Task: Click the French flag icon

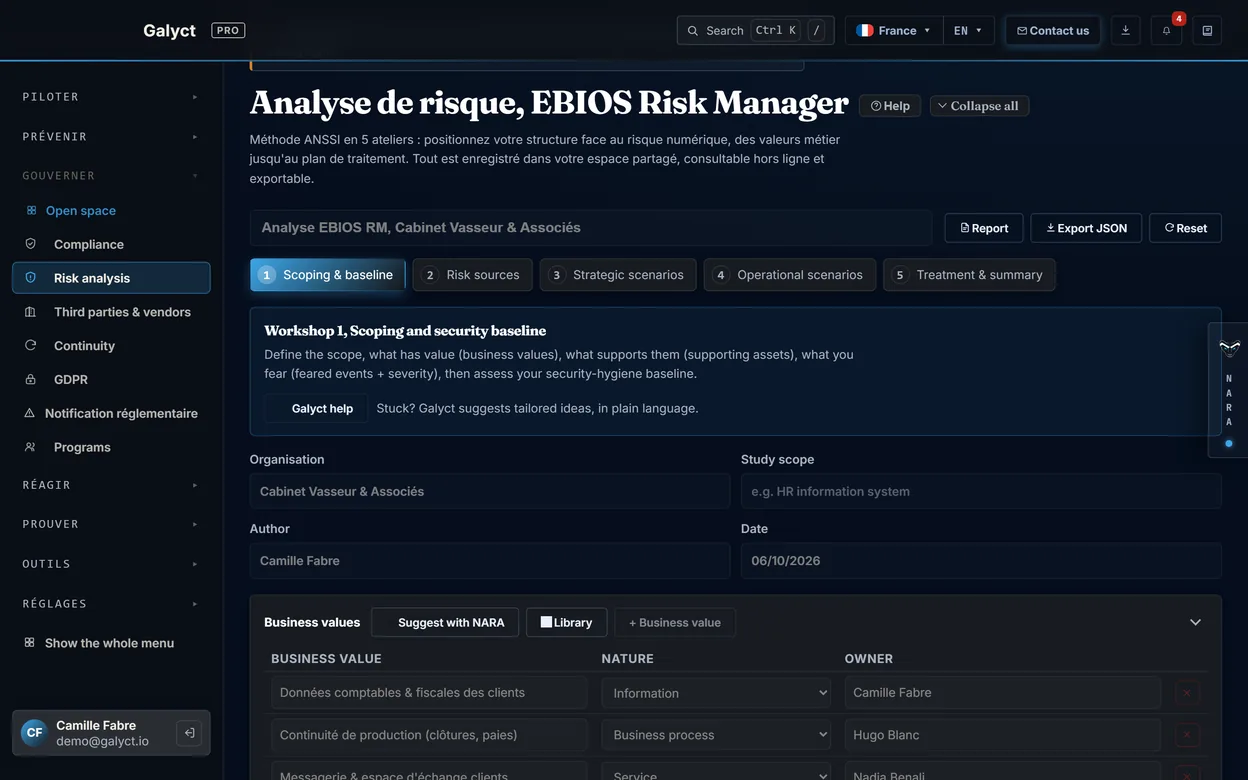Action: tap(865, 31)
